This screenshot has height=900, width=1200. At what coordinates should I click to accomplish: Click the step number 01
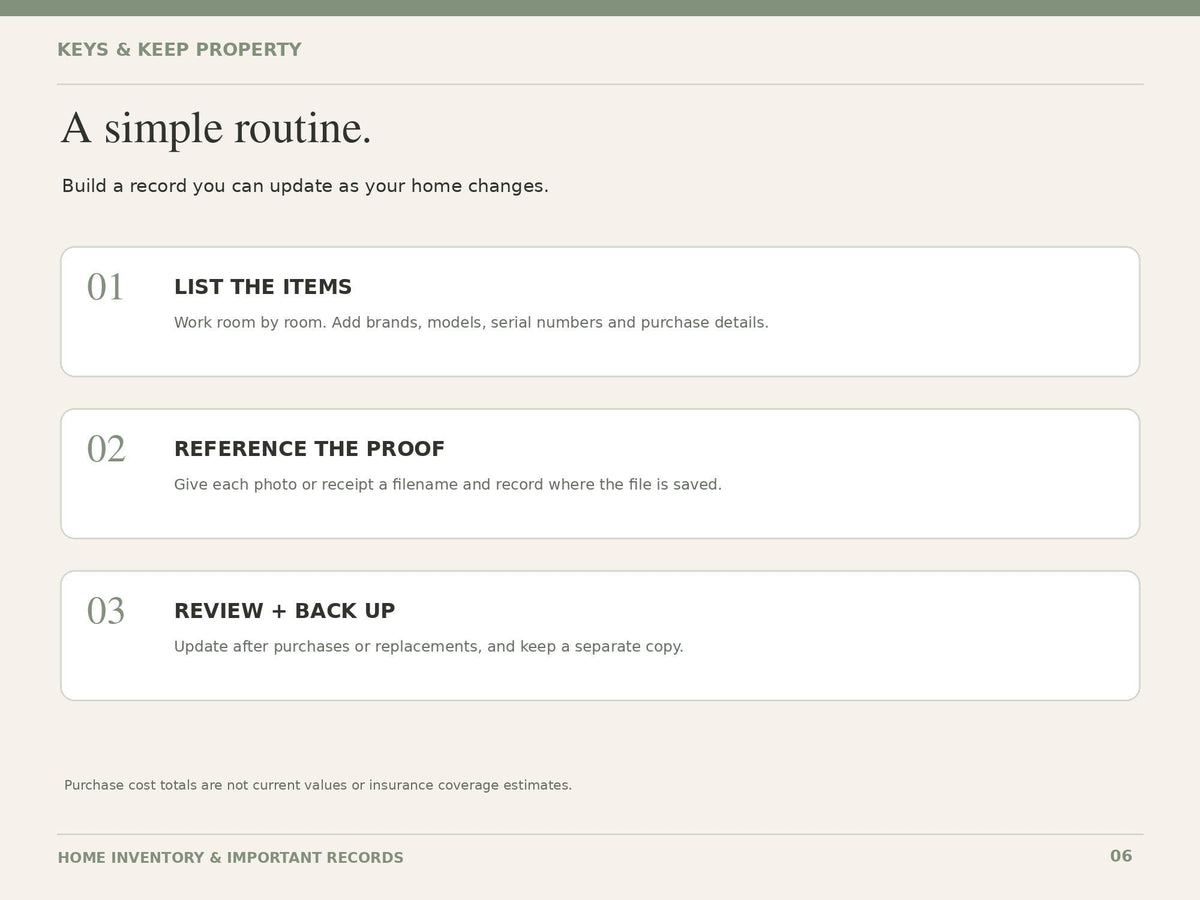[x=105, y=288]
